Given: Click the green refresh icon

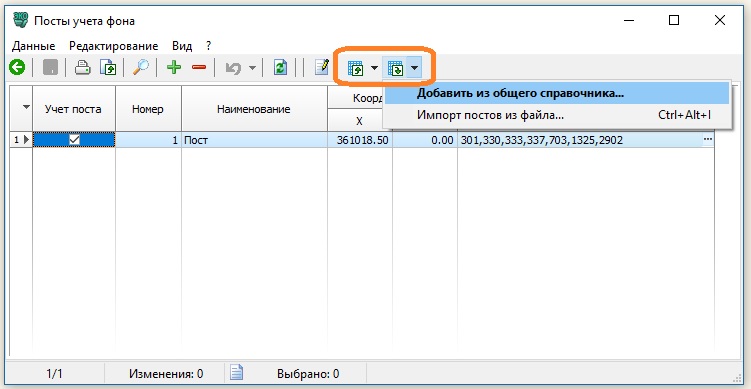Looking at the screenshot, I should pyautogui.click(x=280, y=68).
